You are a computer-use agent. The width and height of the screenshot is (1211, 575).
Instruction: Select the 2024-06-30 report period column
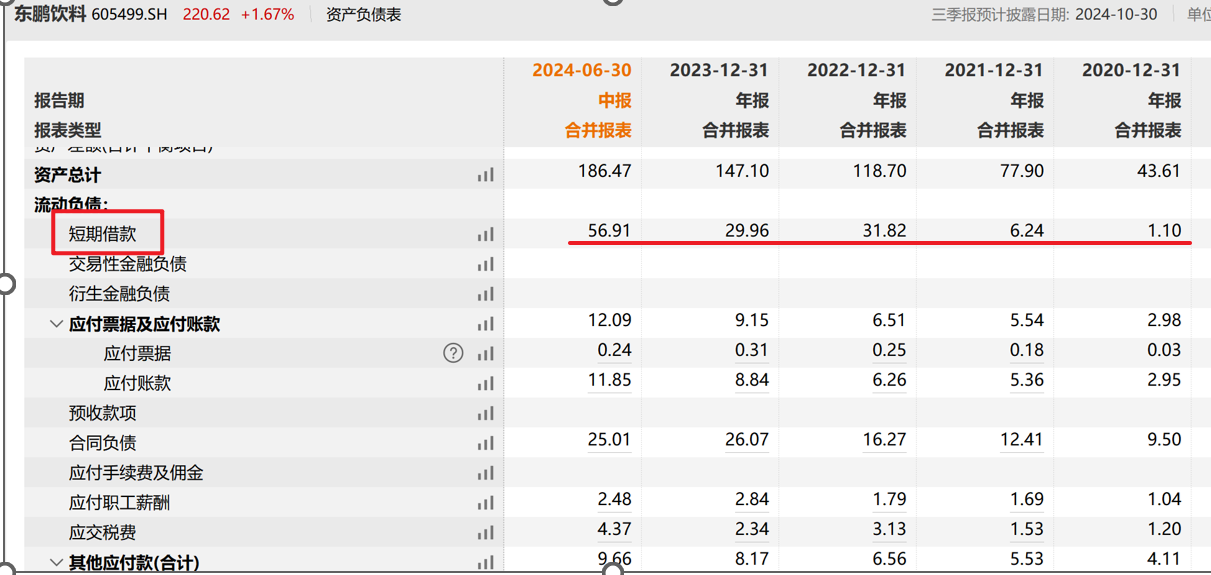point(581,70)
